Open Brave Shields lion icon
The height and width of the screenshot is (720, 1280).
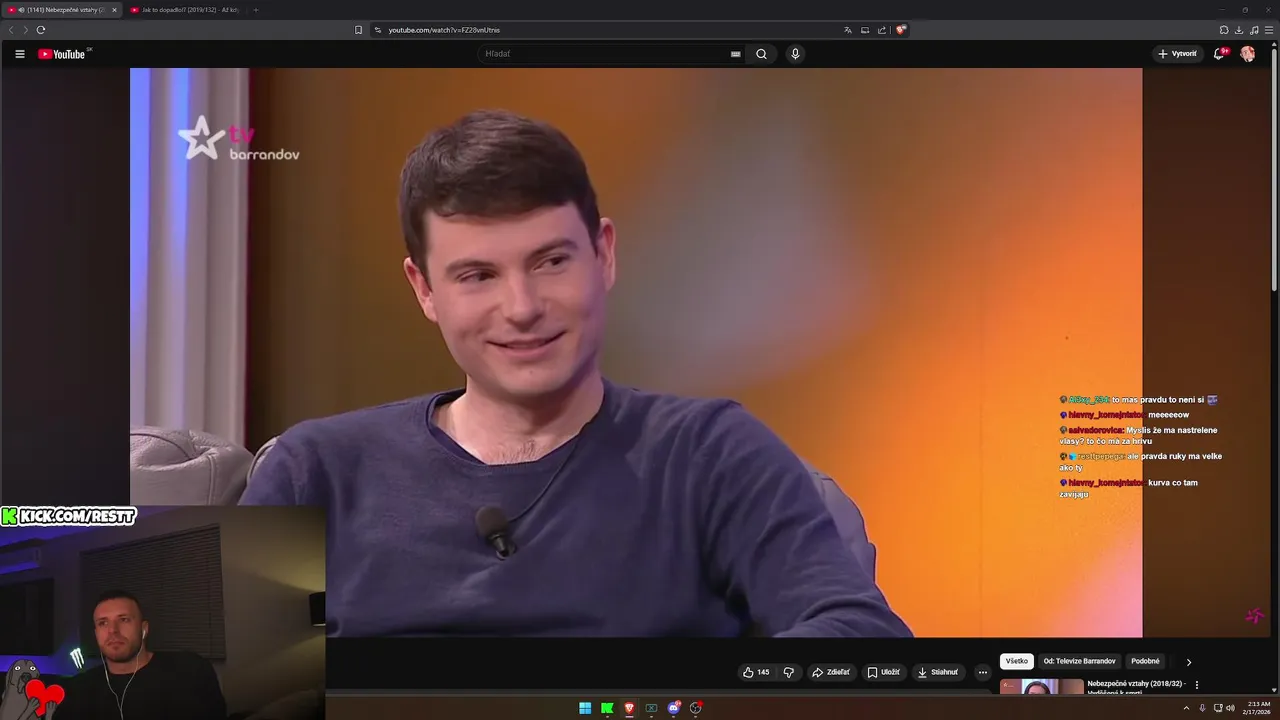click(x=900, y=30)
